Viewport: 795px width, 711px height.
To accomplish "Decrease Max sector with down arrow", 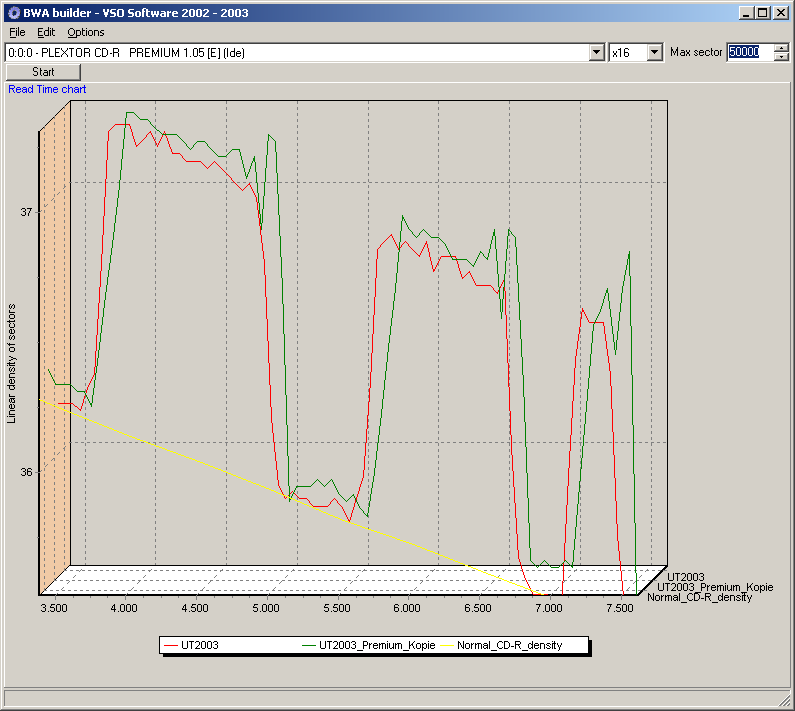I will click(x=782, y=57).
